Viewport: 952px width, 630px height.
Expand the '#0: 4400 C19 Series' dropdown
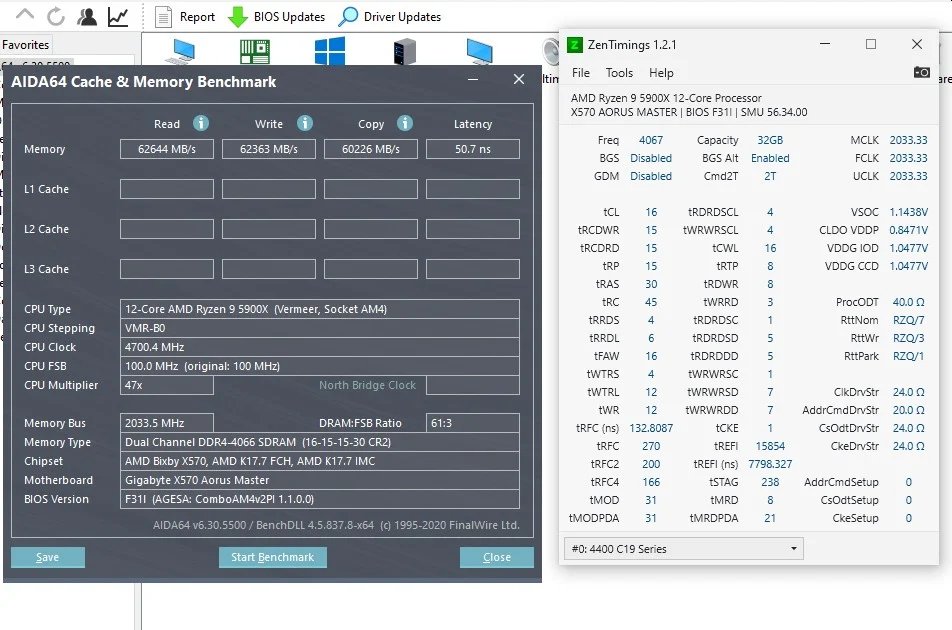[x=684, y=549]
